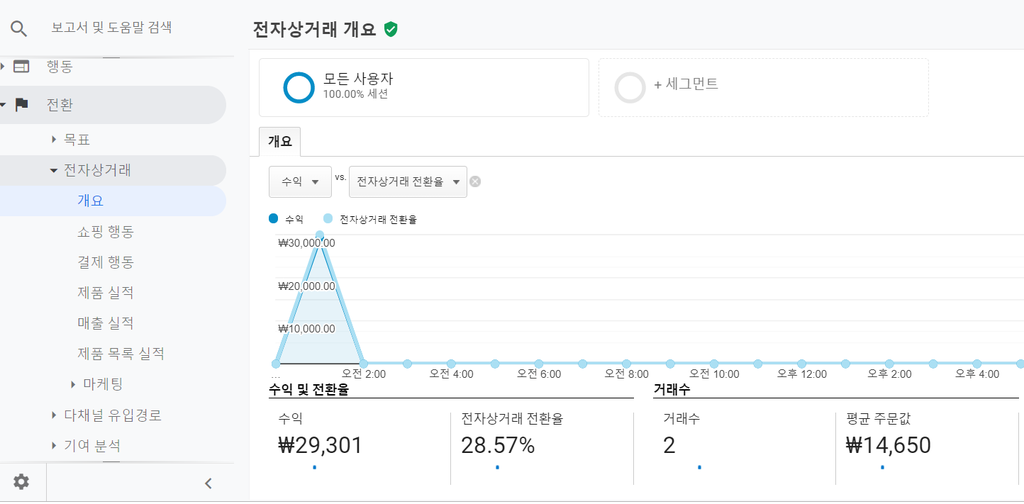Select the 개요 tab above chart
The height and width of the screenshot is (504, 1024).
(x=280, y=142)
